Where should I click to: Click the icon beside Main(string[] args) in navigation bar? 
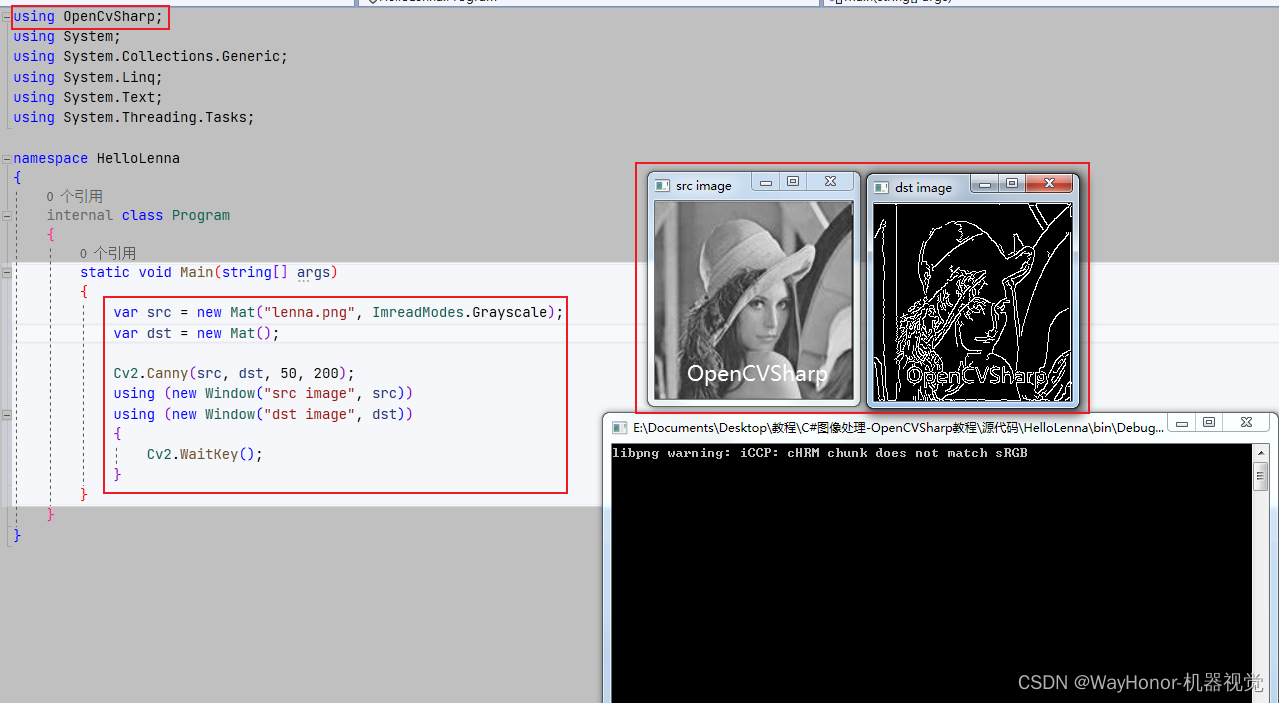click(x=839, y=2)
